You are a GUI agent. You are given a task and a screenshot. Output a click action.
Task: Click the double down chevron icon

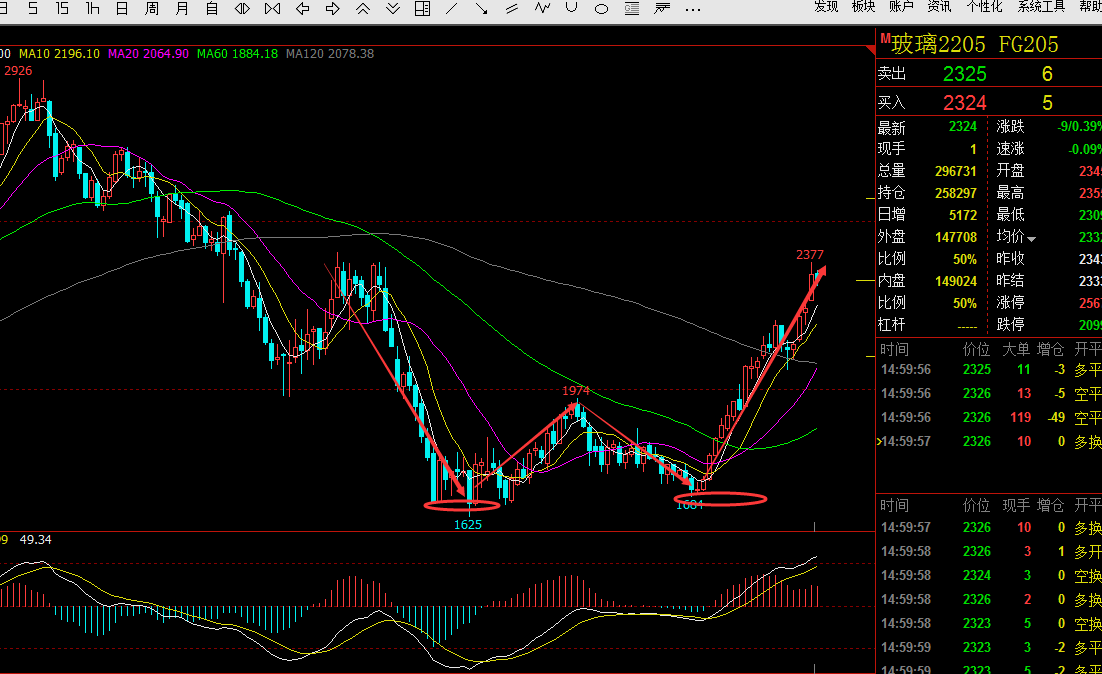click(393, 8)
